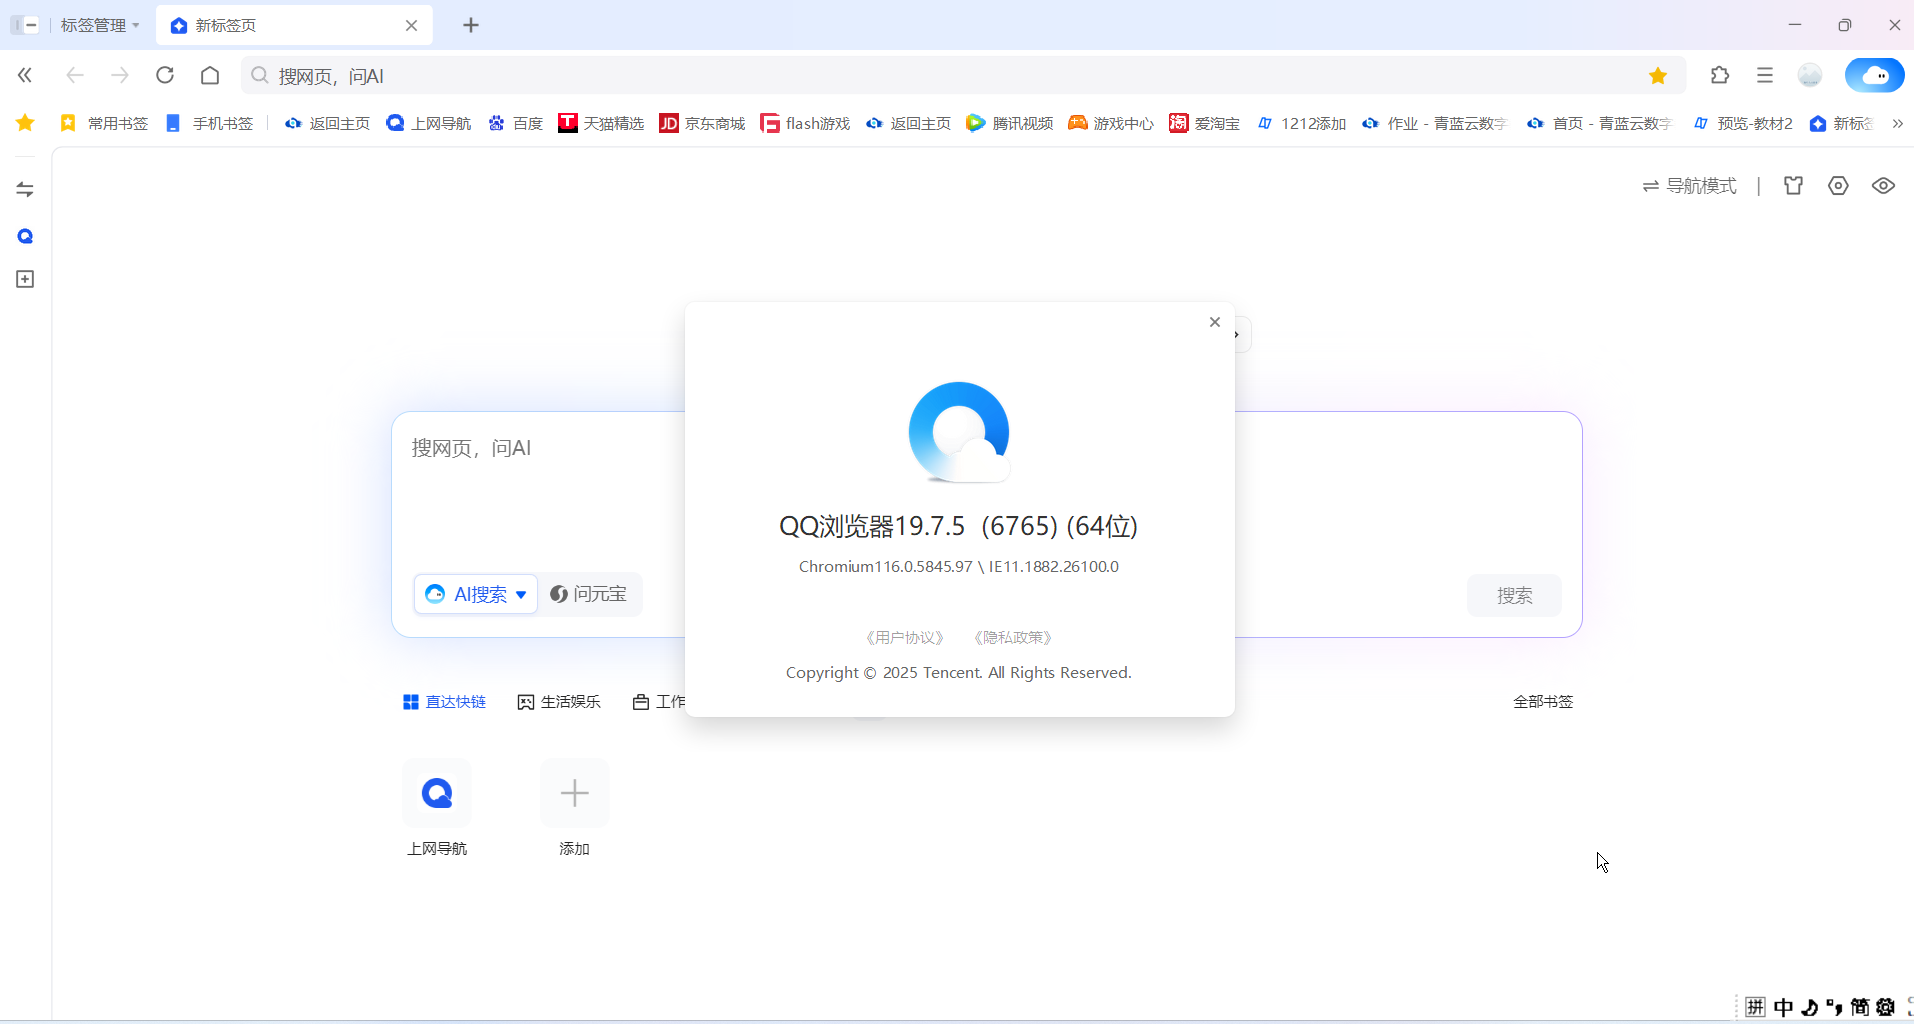Image resolution: width=1914 pixels, height=1024 pixels.
Task: Open browser settings via the hexagon gear icon
Action: click(x=1838, y=185)
